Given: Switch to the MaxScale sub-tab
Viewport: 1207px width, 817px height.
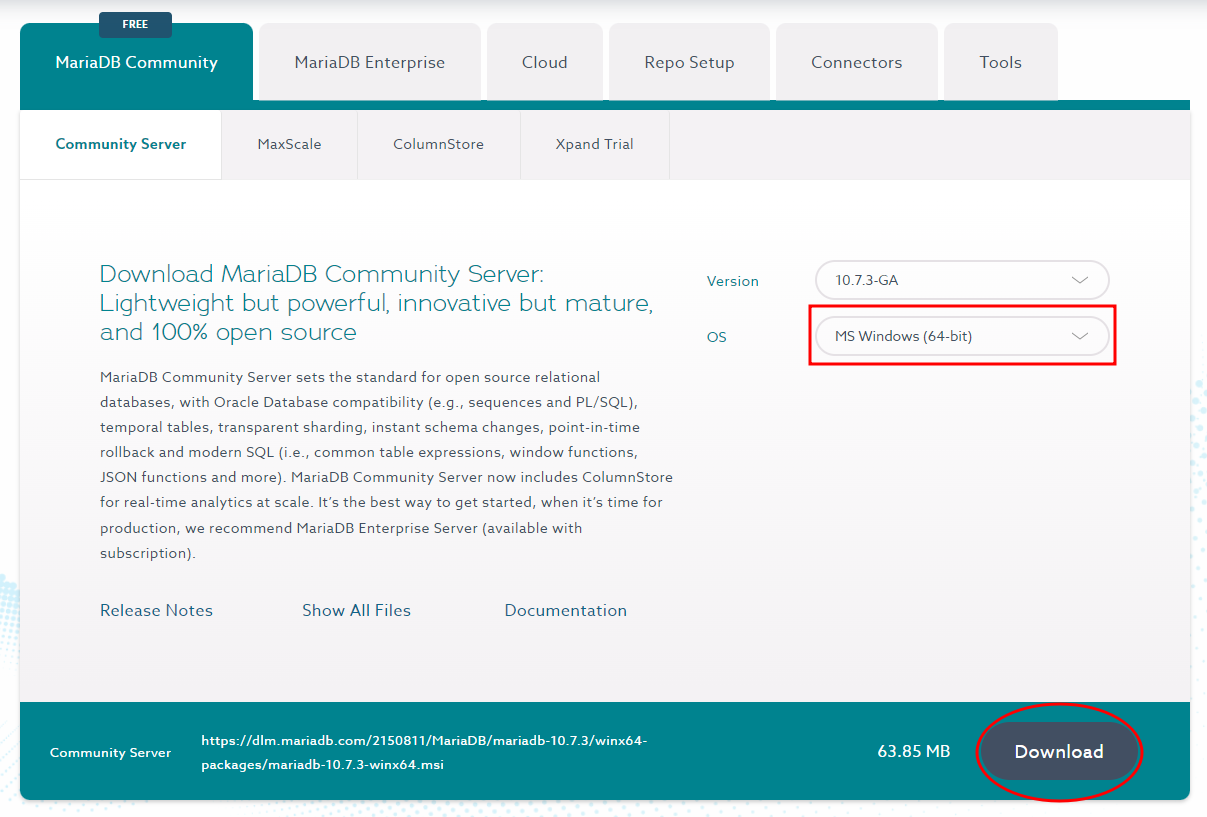Looking at the screenshot, I should click(x=290, y=144).
